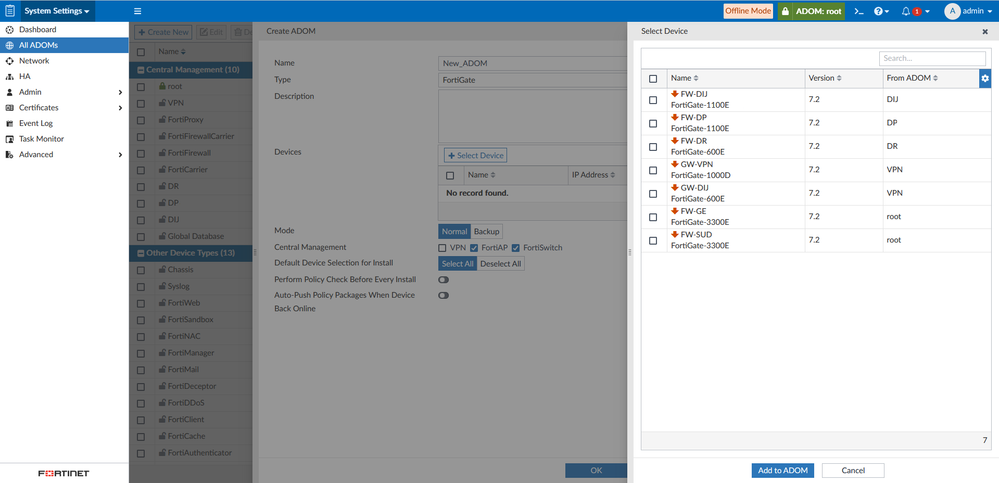Viewport: 999px width, 483px height.
Task: Toggle Auto-Push Policy Packages switch
Action: tap(443, 295)
